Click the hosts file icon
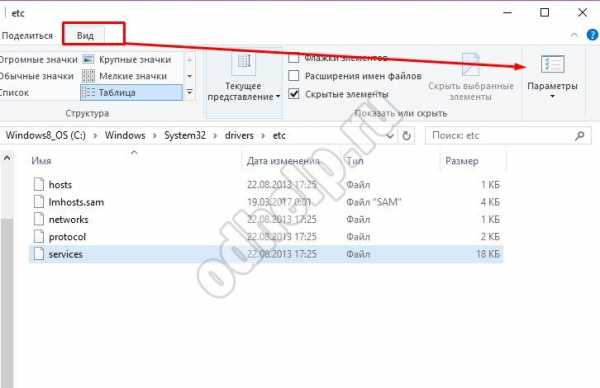The width and height of the screenshot is (600, 388). [39, 184]
